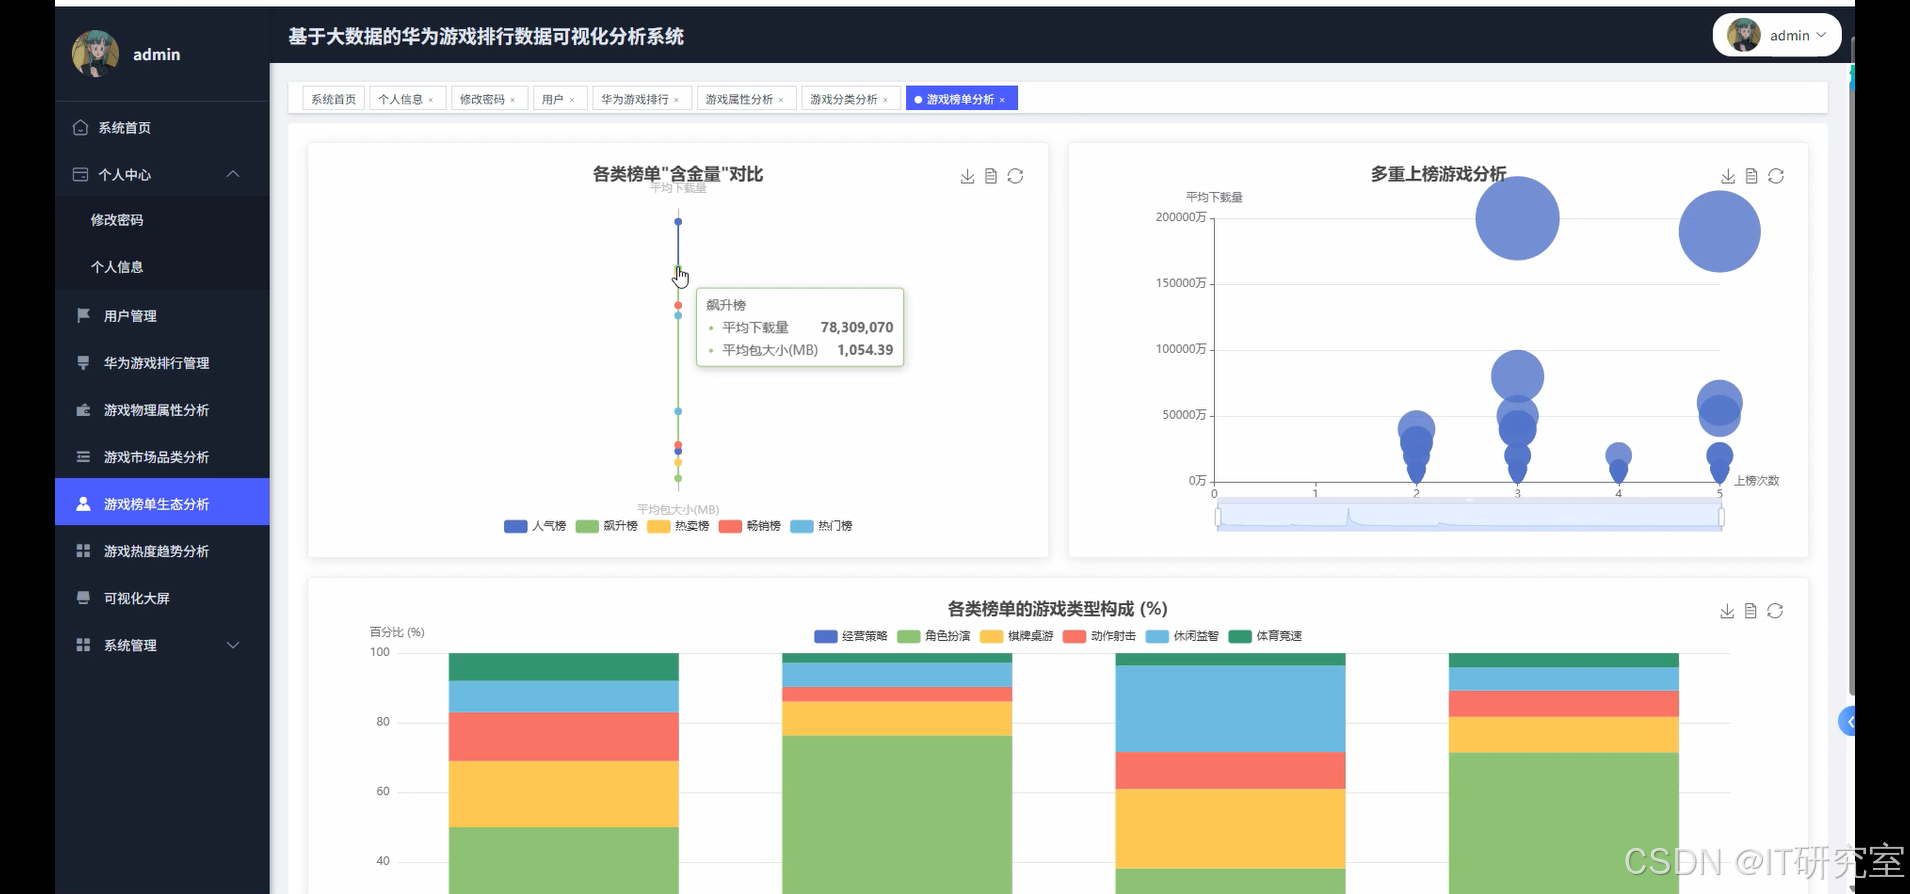Click the topmost blue data point in 含金量 chart
The height and width of the screenshot is (894, 1910).
point(678,222)
